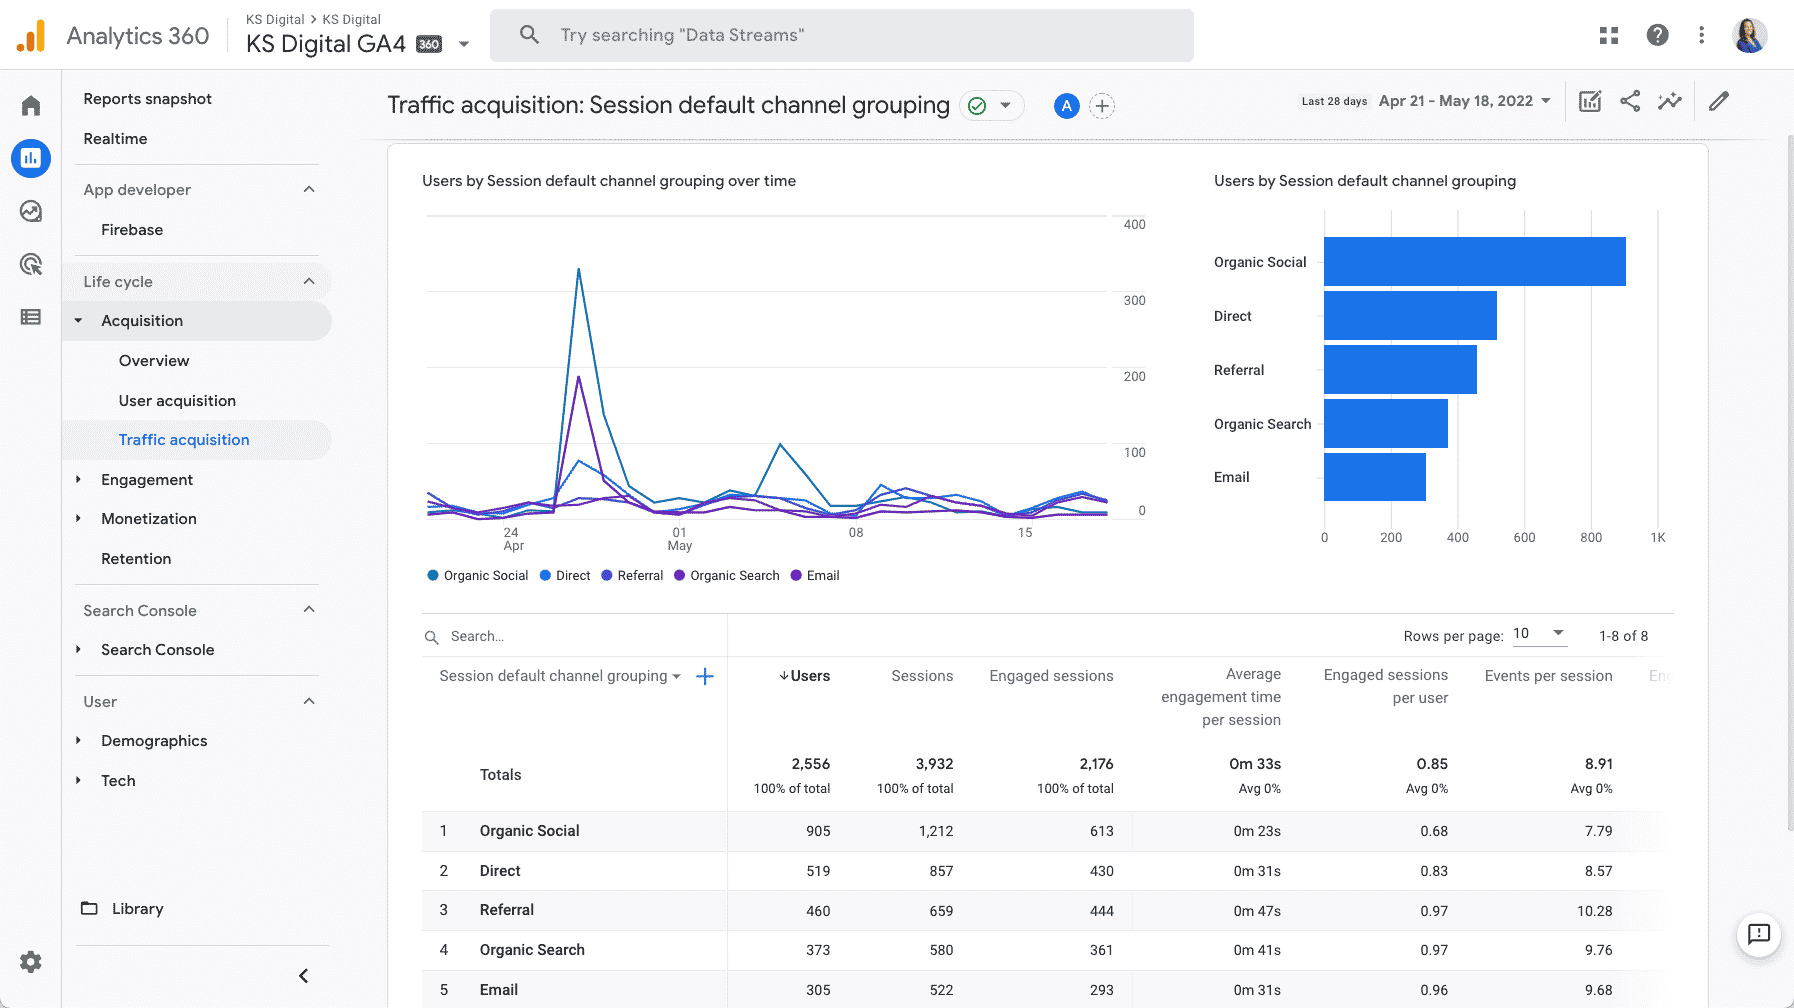The width and height of the screenshot is (1794, 1008).
Task: Open the User acquisition report
Action: tap(177, 400)
